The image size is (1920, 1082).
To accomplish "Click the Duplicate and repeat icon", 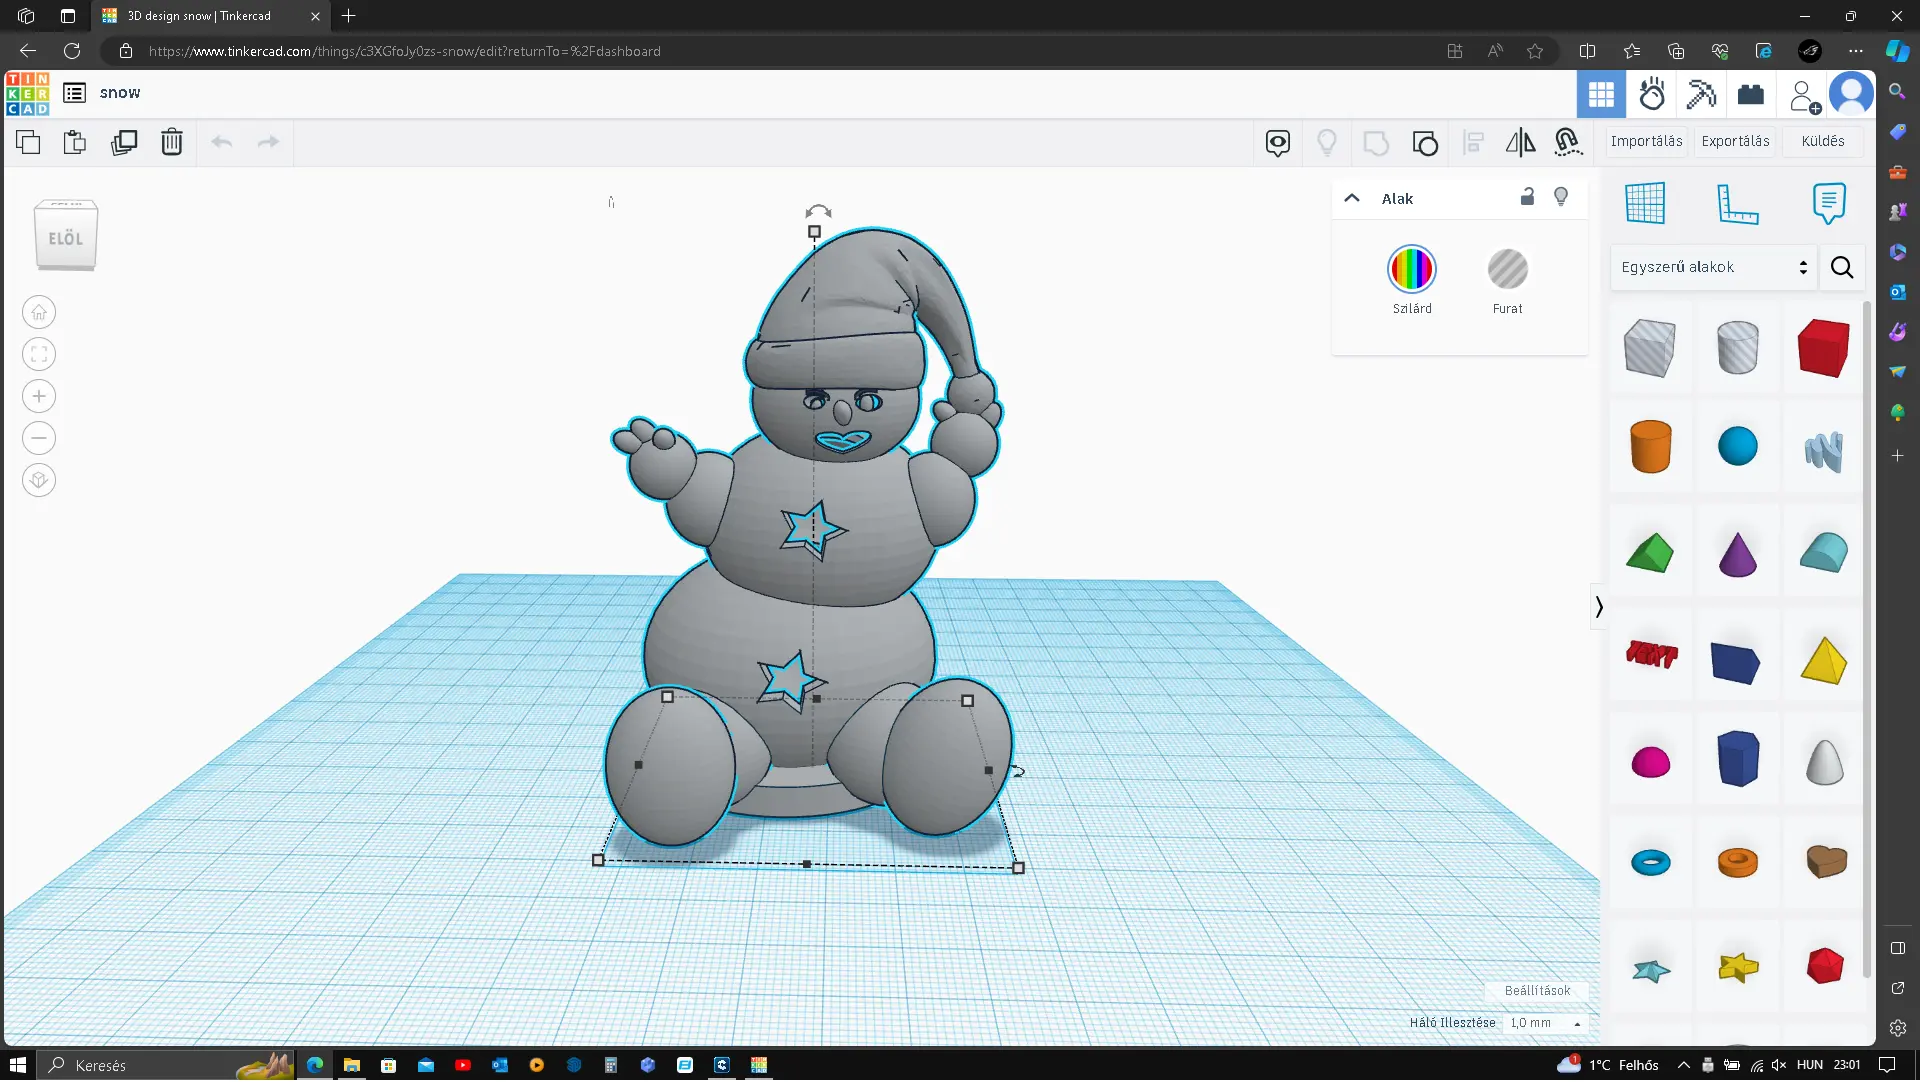I will (x=124, y=143).
